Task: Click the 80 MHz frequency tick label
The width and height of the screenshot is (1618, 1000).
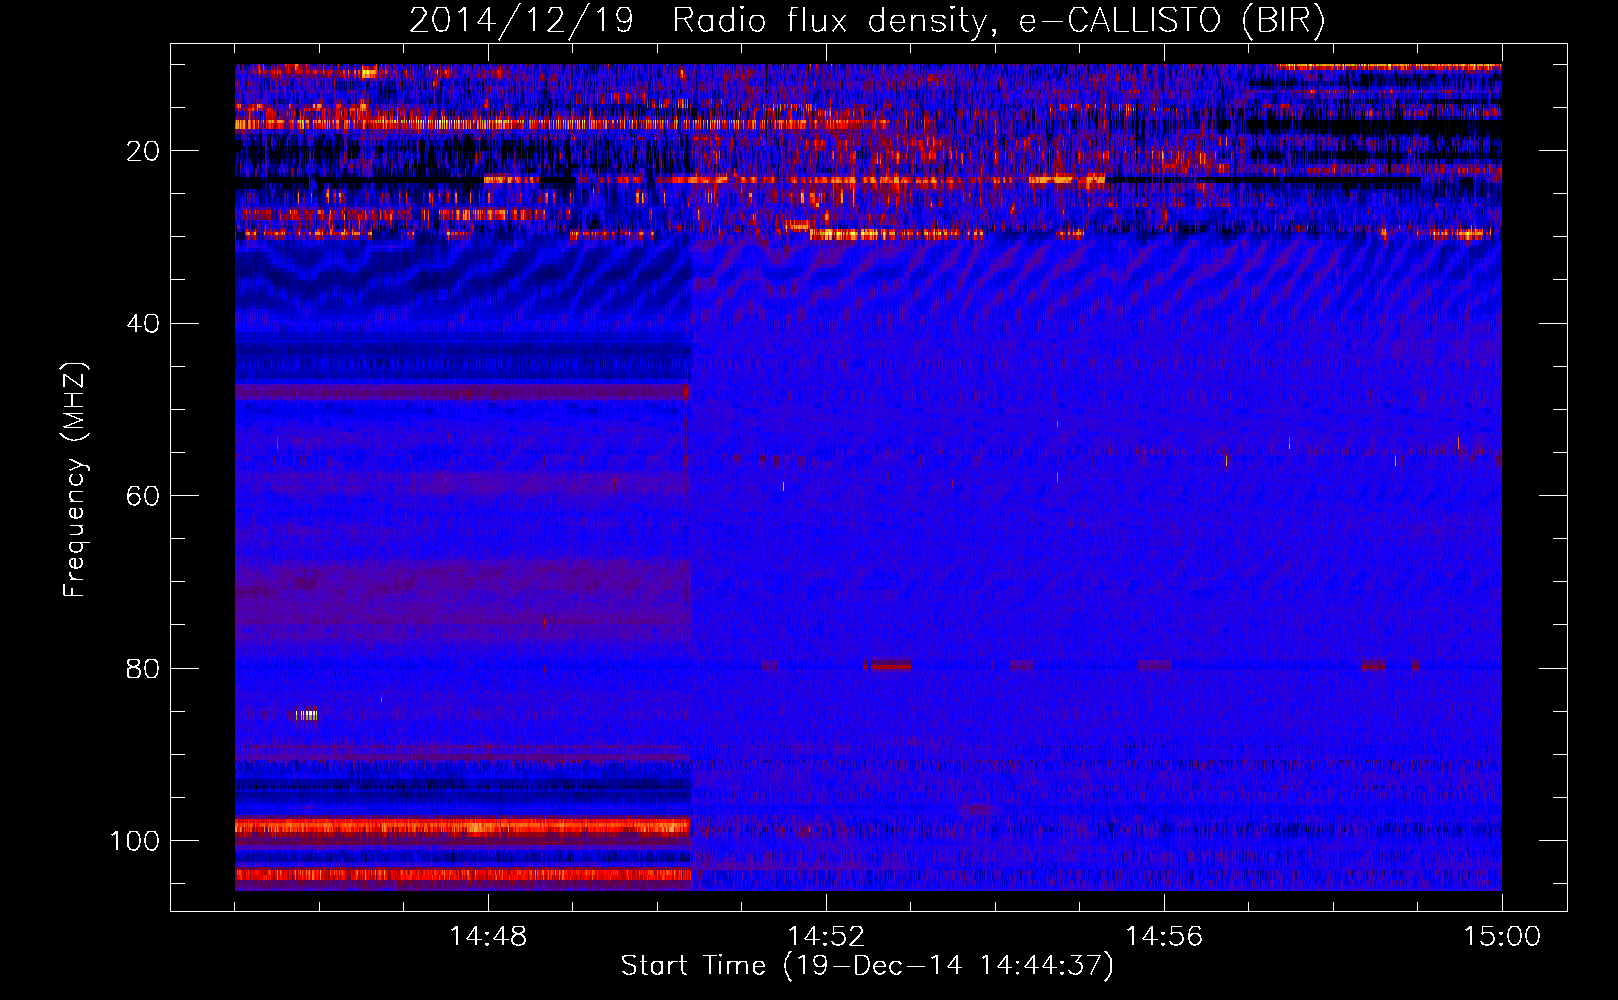Action: [144, 668]
